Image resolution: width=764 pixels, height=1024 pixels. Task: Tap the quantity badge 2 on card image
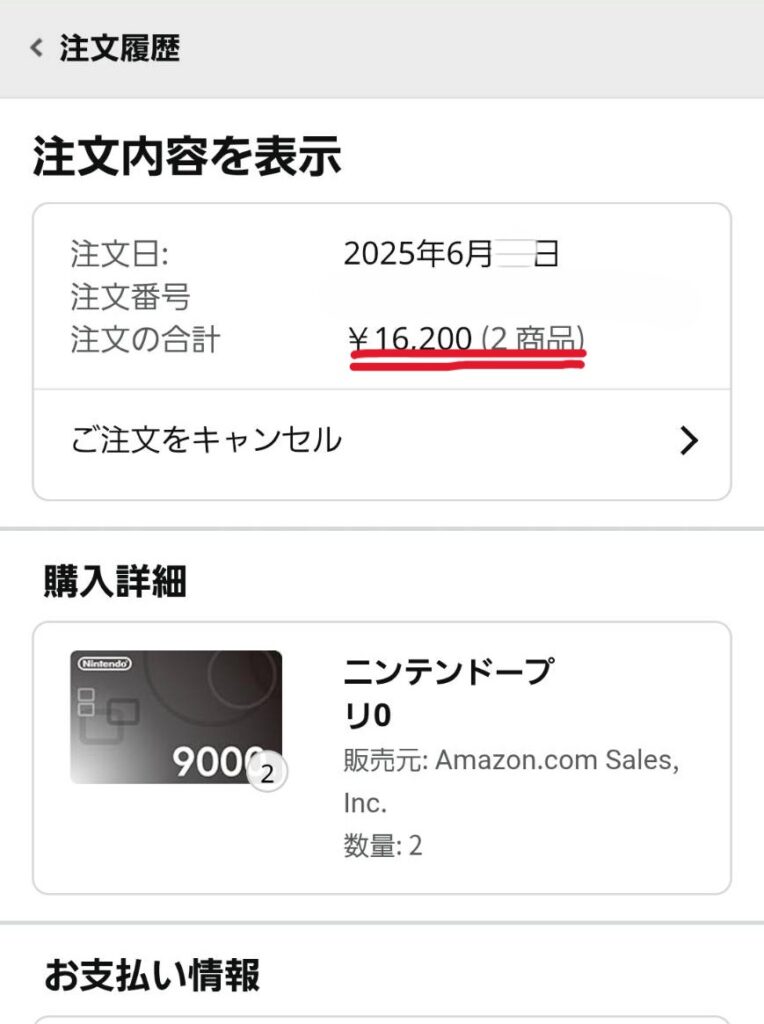(x=267, y=774)
